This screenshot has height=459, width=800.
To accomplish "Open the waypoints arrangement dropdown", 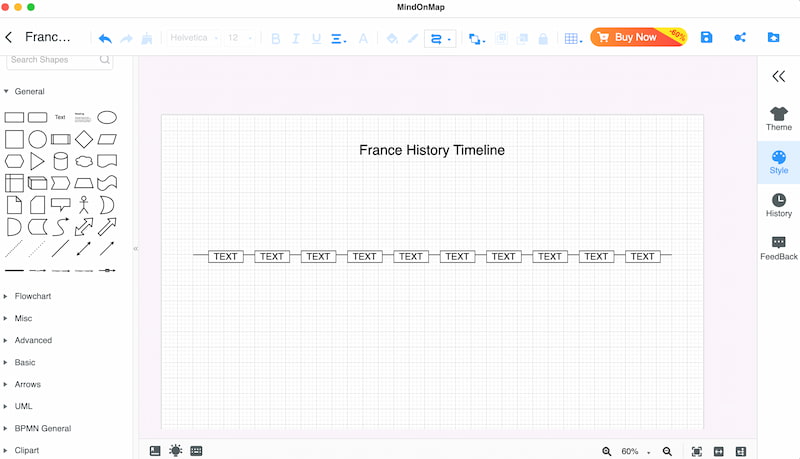I will [477, 39].
